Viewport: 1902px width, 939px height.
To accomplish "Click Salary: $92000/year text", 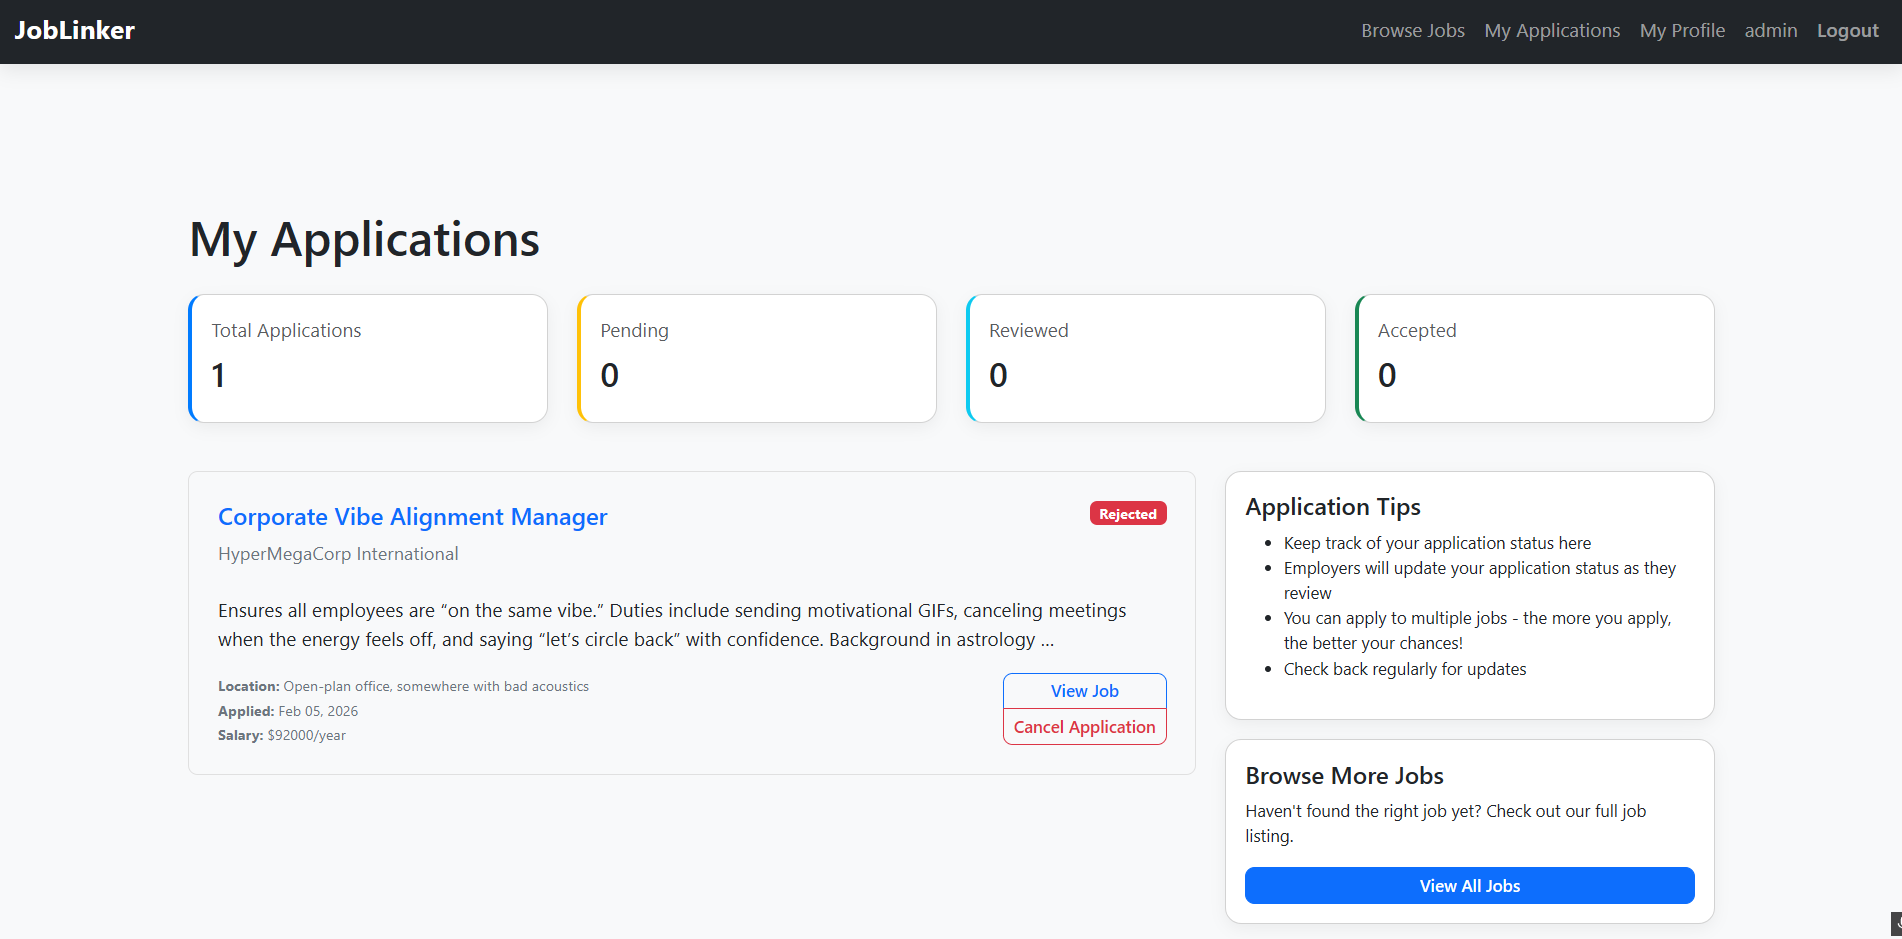I will [282, 735].
